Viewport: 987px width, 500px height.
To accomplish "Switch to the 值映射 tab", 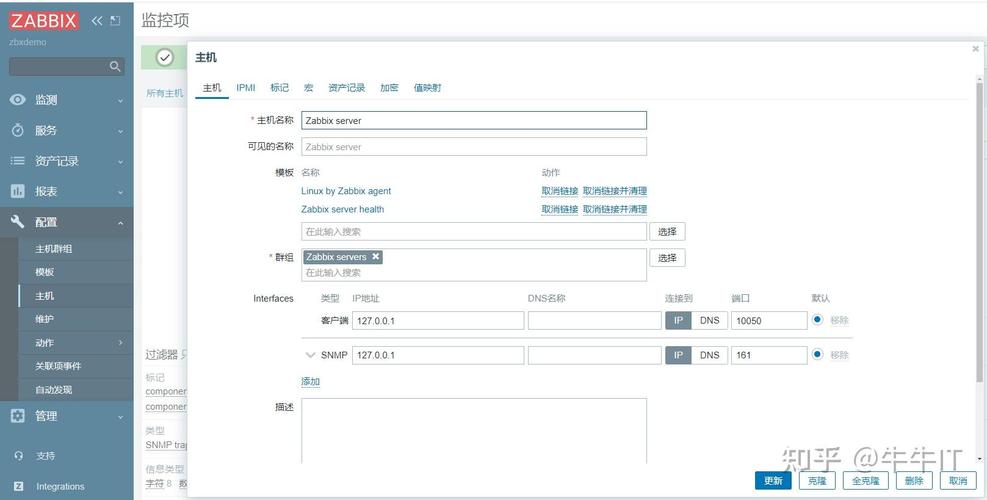I will 427,88.
